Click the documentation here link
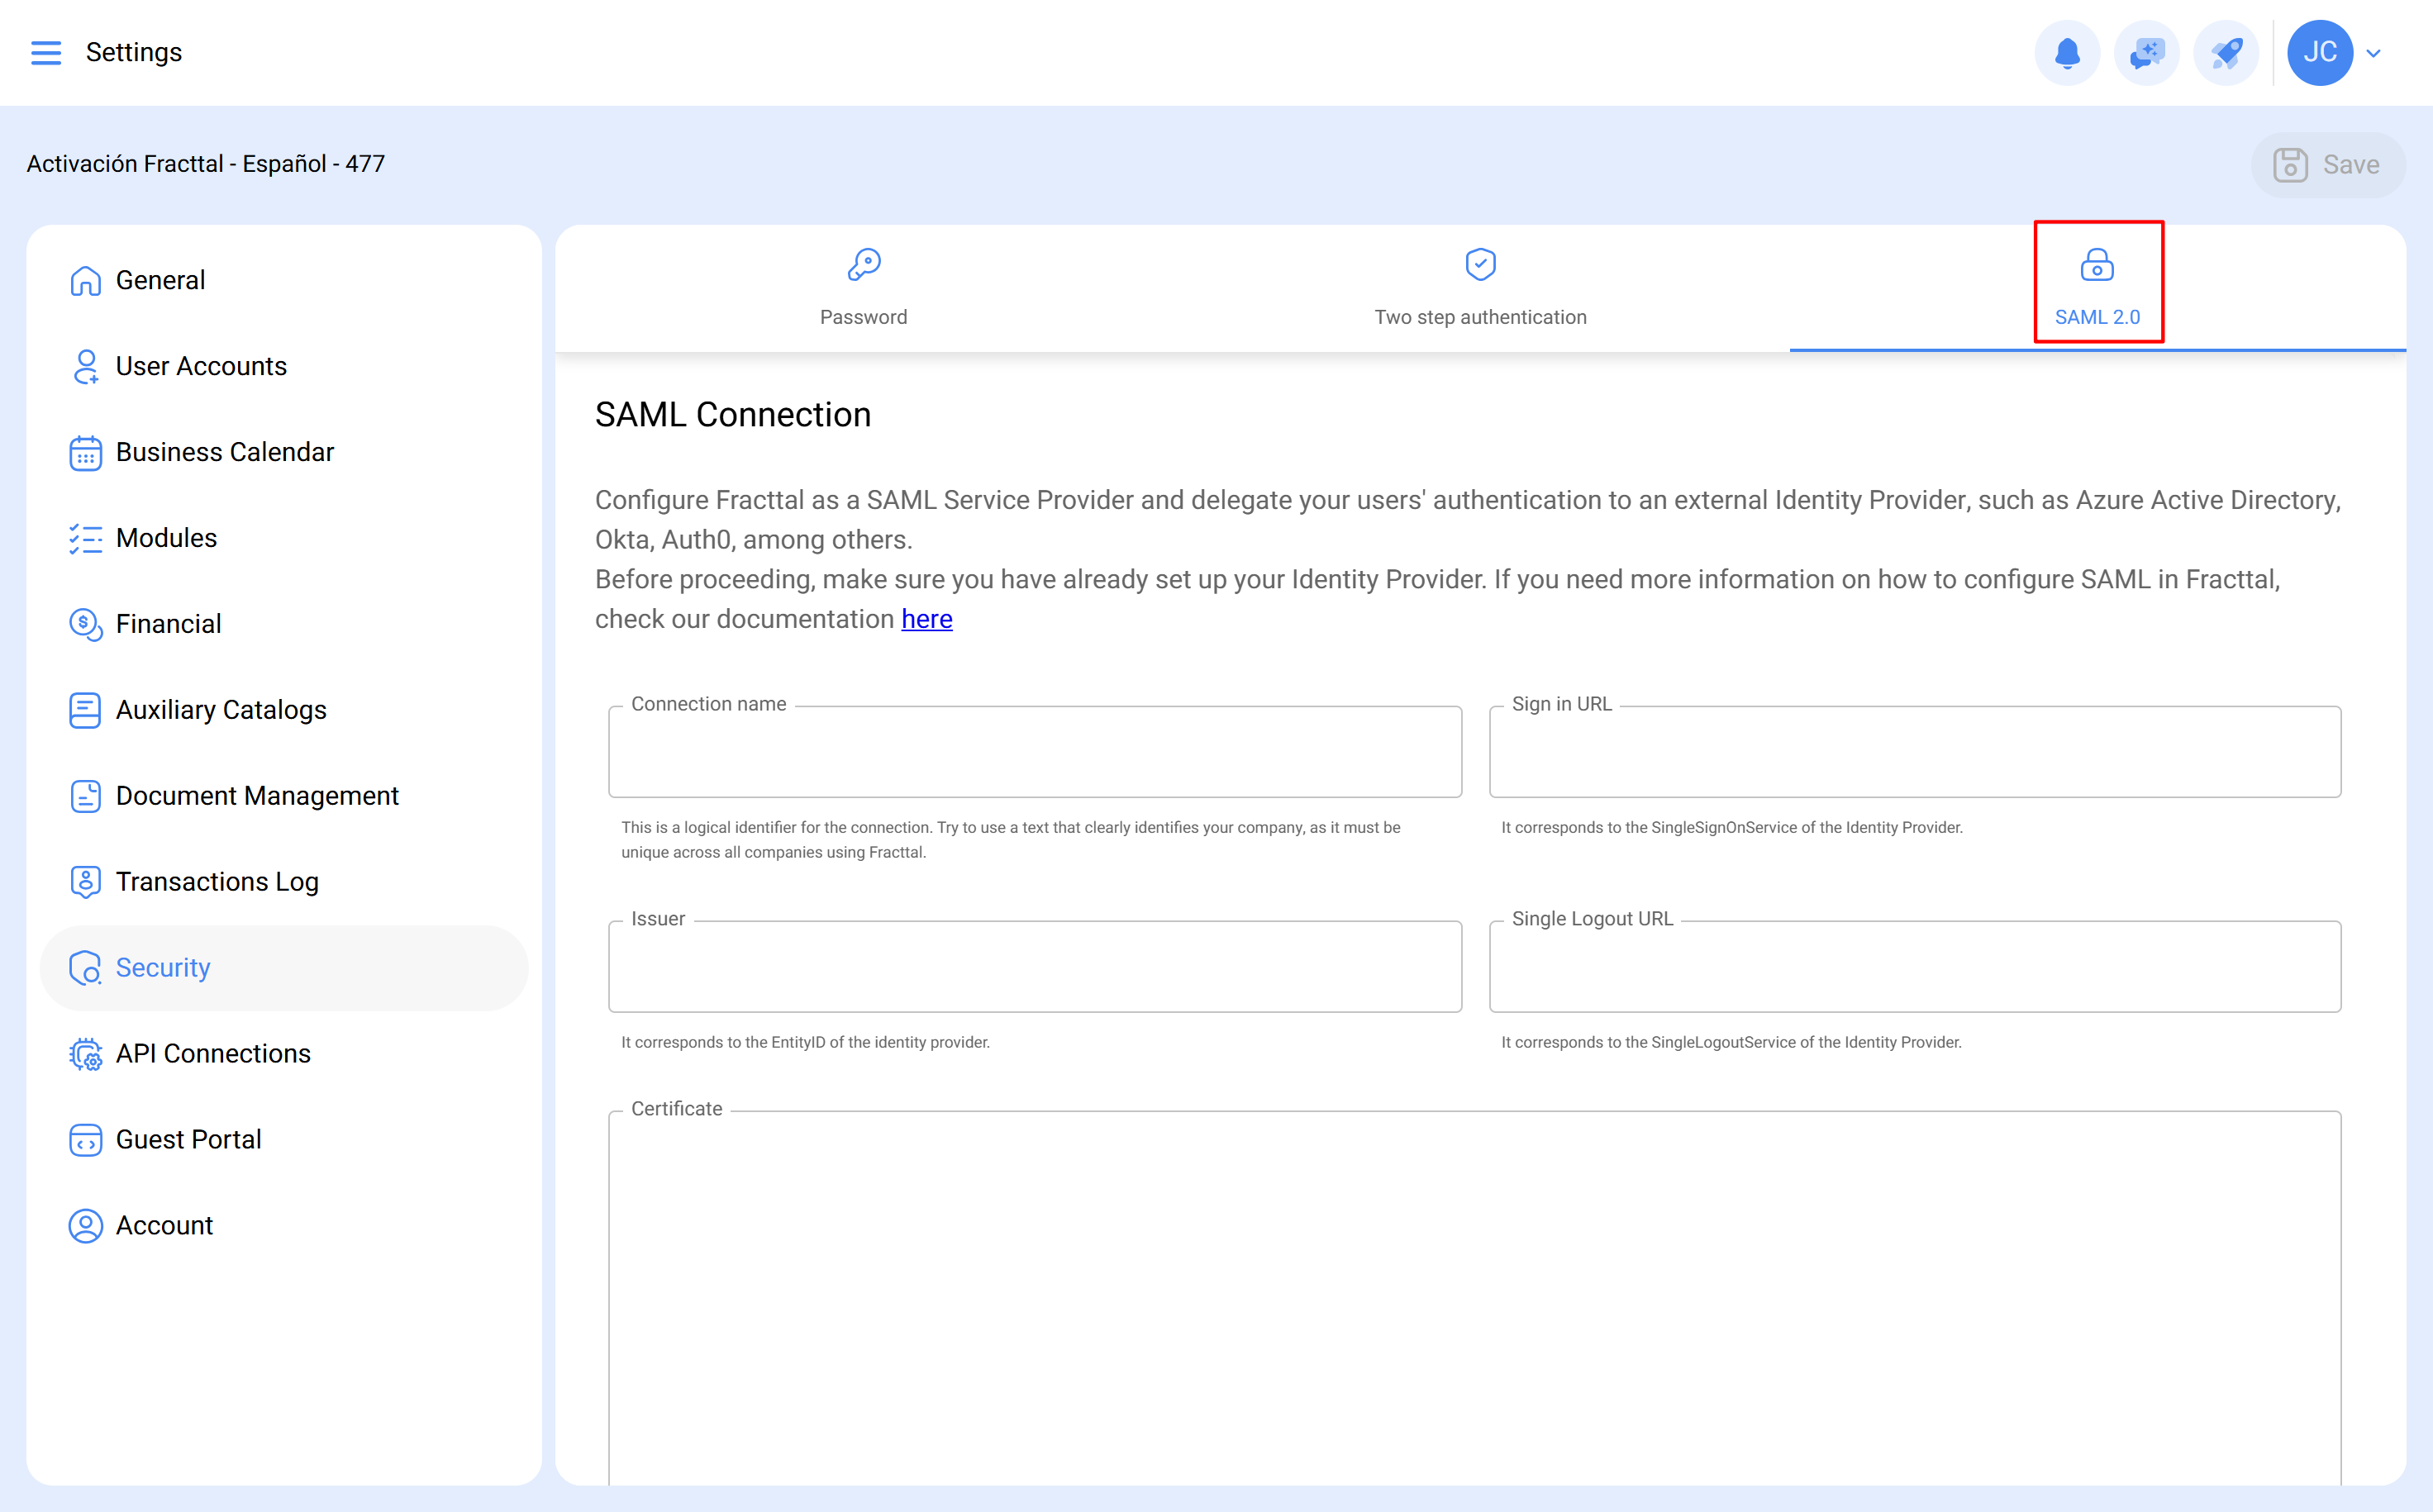2433x1512 pixels. [x=926, y=618]
